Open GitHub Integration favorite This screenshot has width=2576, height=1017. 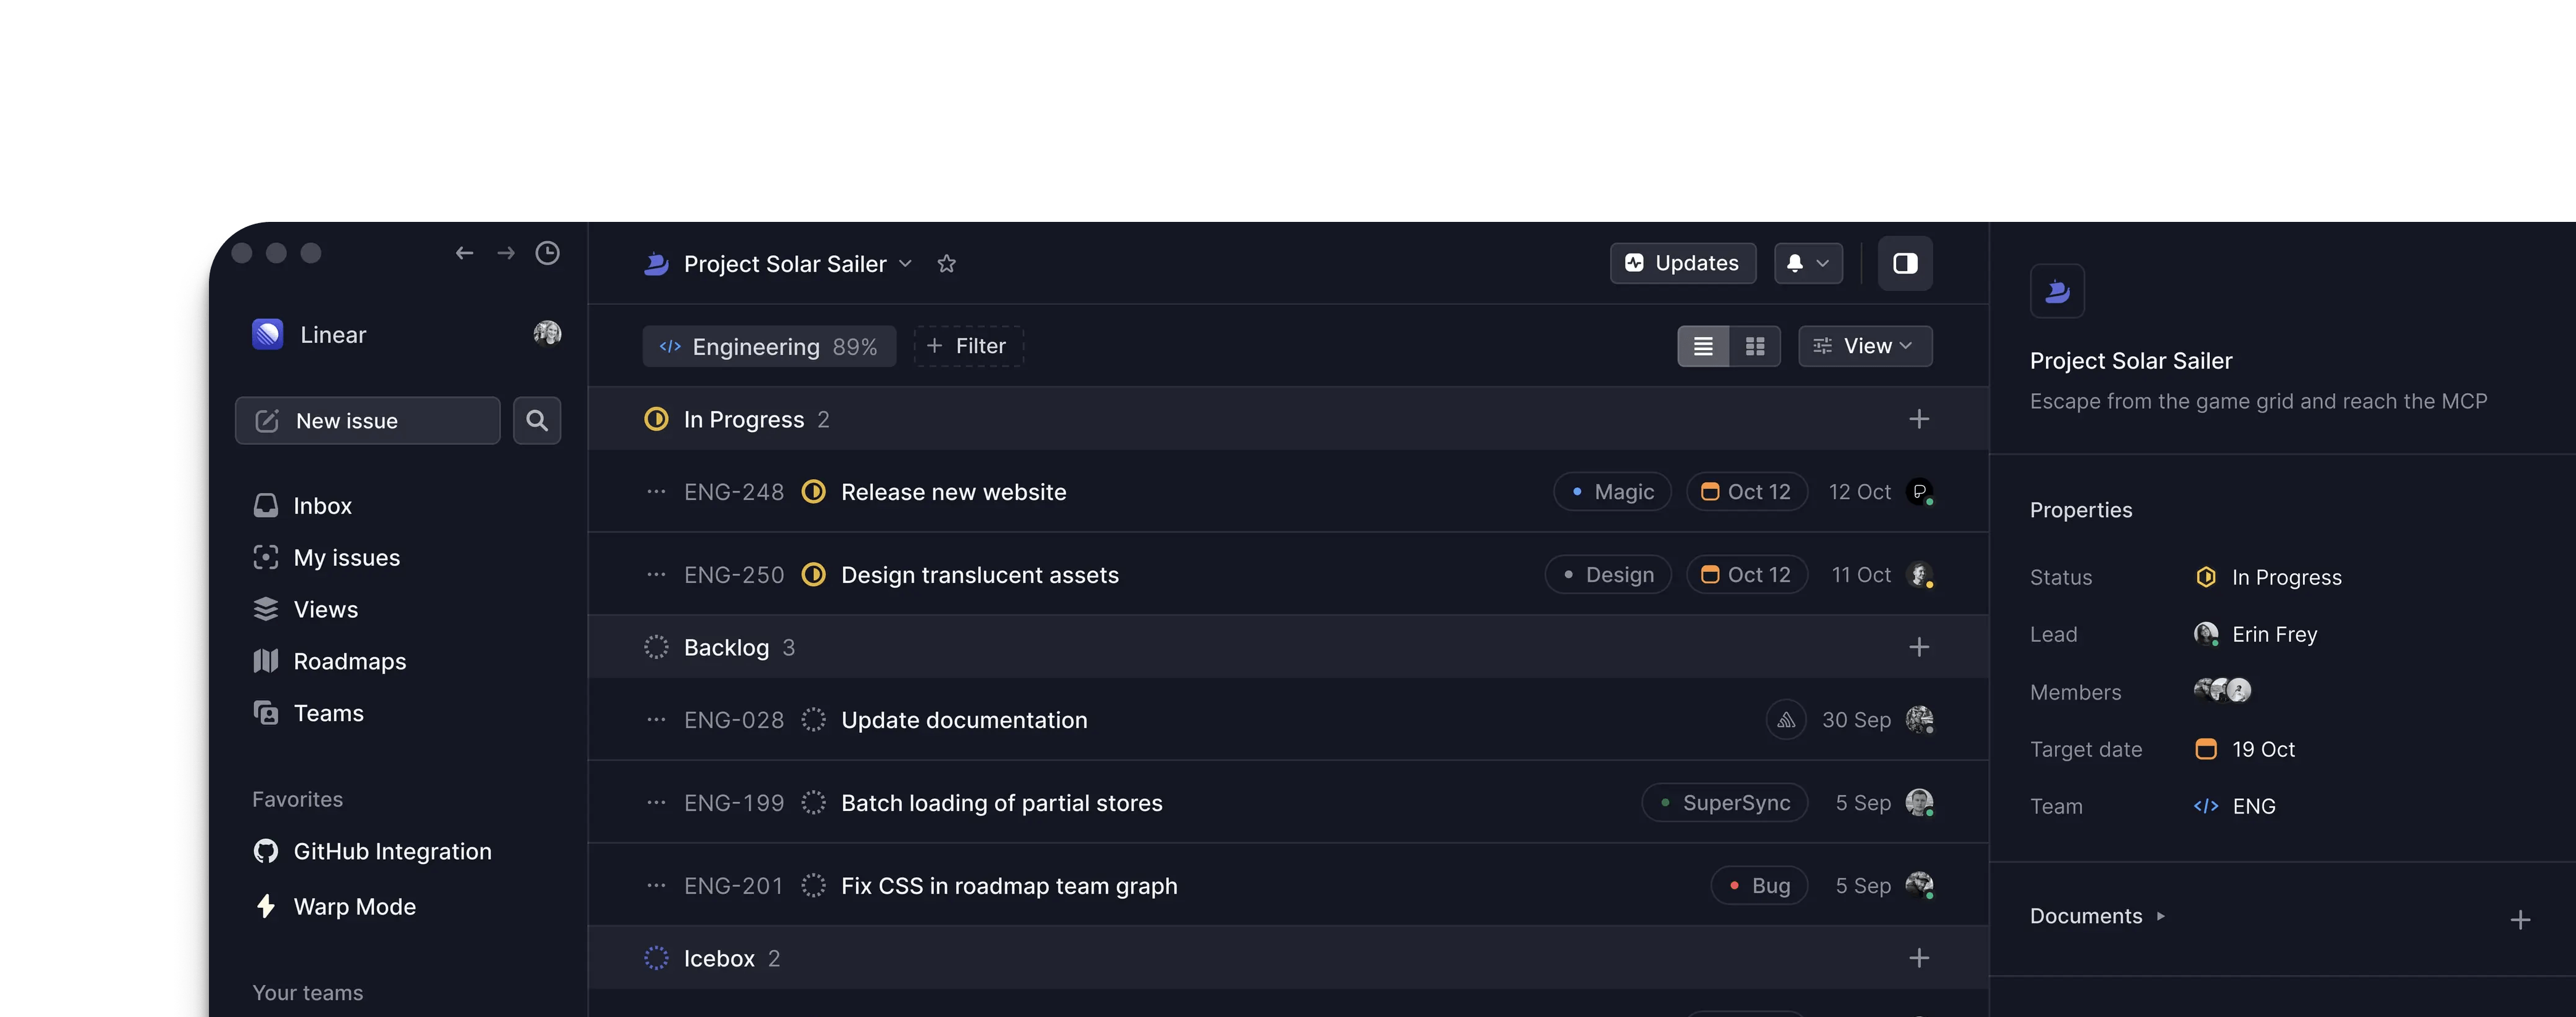392,851
